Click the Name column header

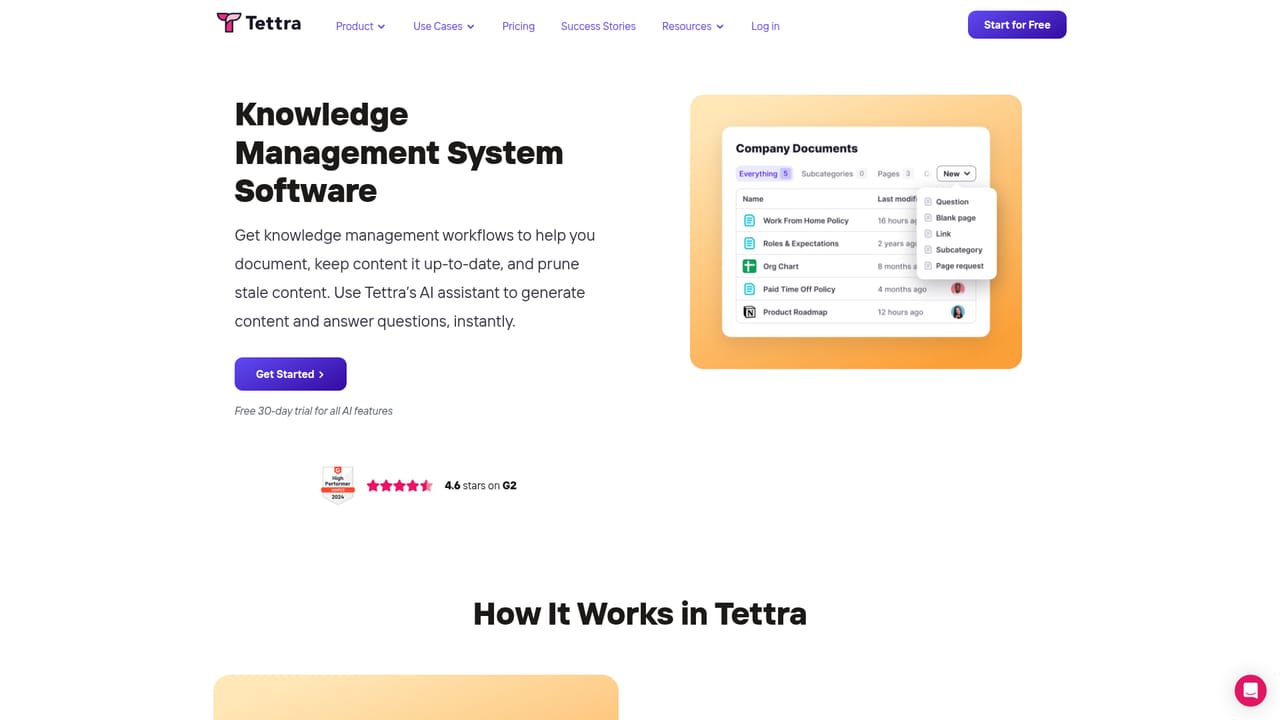(753, 199)
